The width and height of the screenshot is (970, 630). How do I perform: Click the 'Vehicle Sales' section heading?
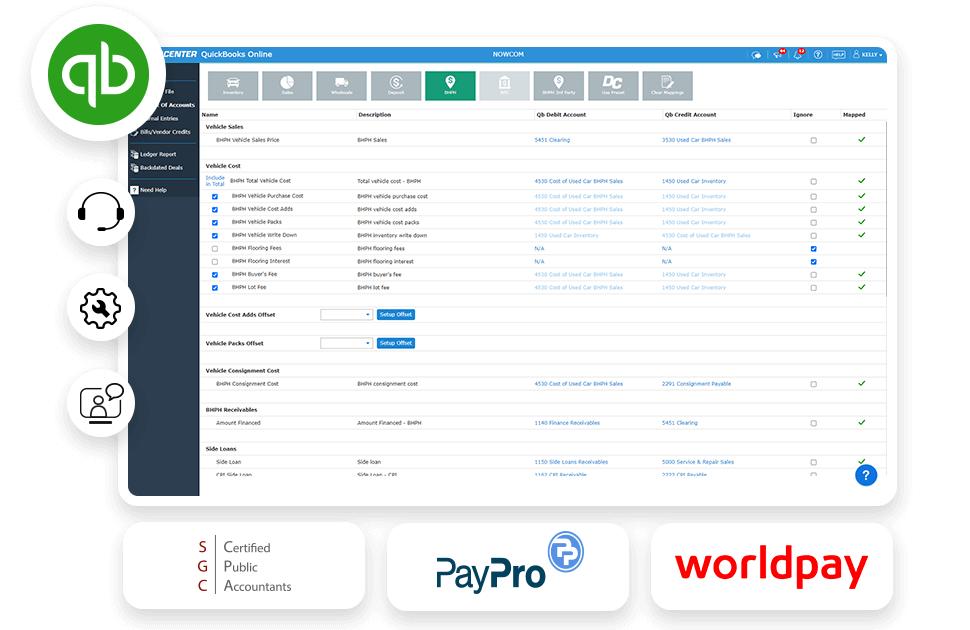[224, 127]
